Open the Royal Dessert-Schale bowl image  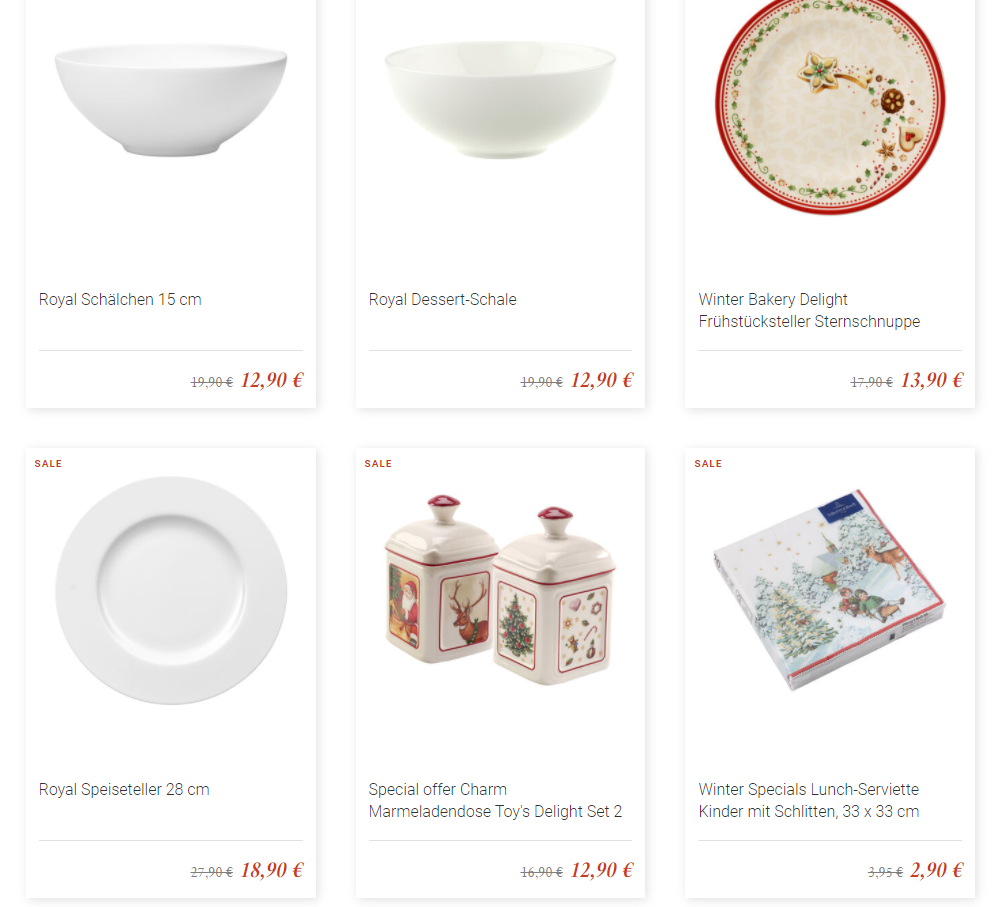[x=500, y=100]
